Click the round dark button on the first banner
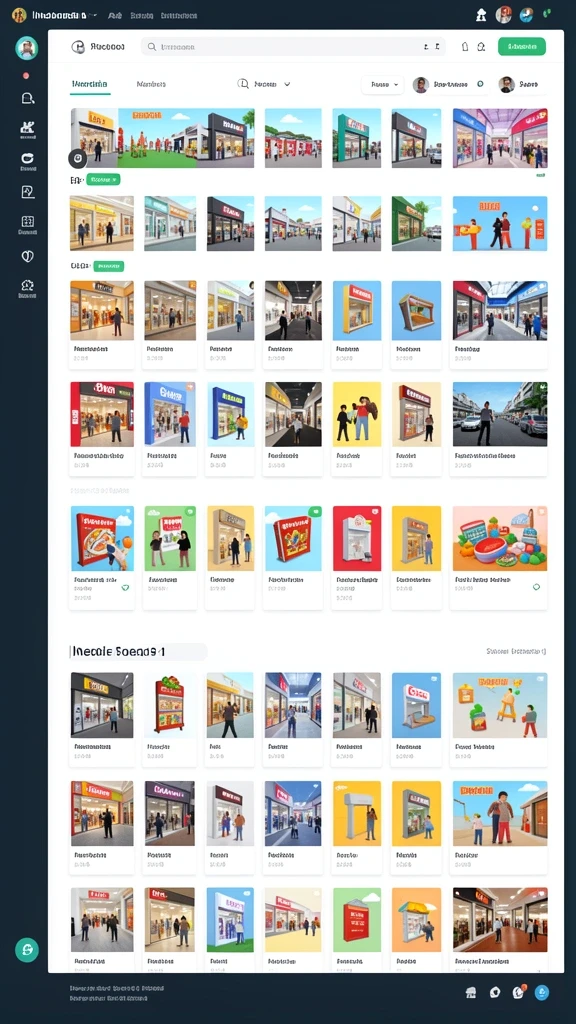Screen dimensions: 576x1024 pyautogui.click(x=77, y=159)
